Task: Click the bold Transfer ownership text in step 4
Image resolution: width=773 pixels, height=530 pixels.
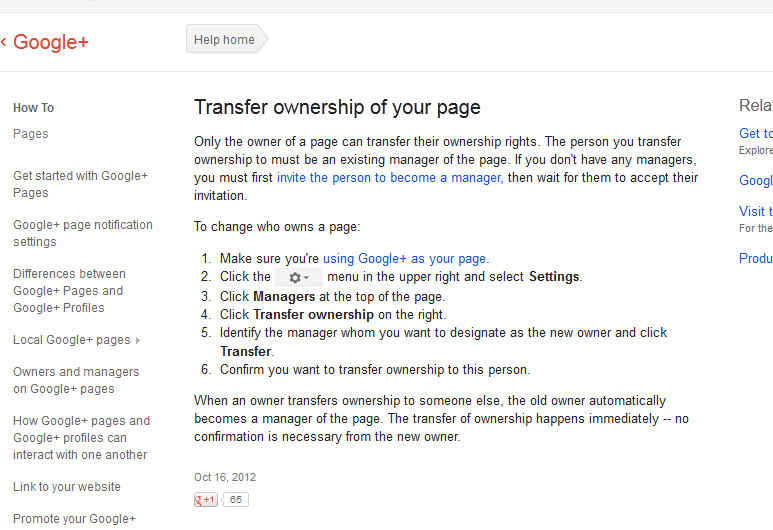Action: (x=314, y=315)
